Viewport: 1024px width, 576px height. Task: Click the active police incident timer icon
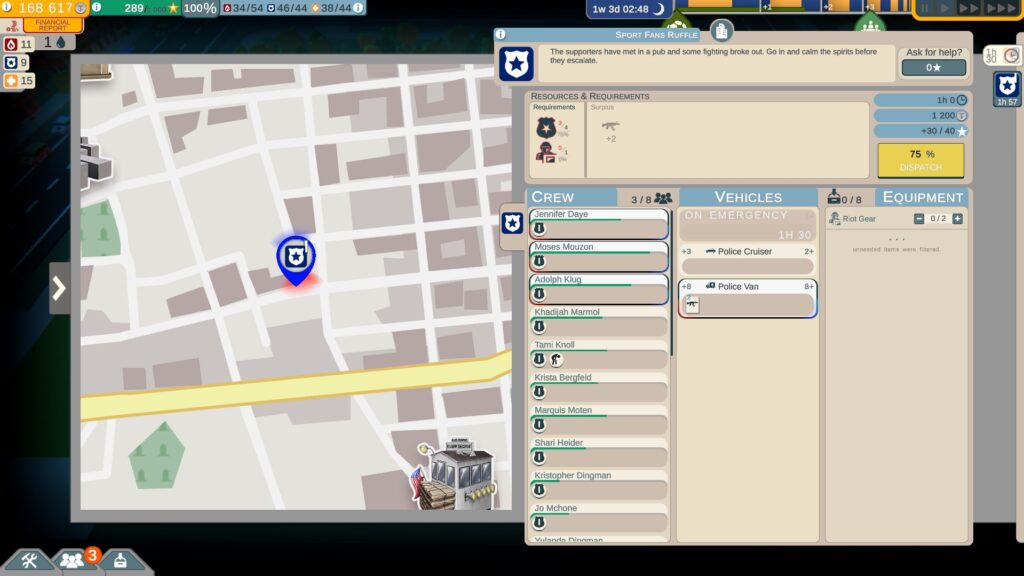click(x=1006, y=88)
